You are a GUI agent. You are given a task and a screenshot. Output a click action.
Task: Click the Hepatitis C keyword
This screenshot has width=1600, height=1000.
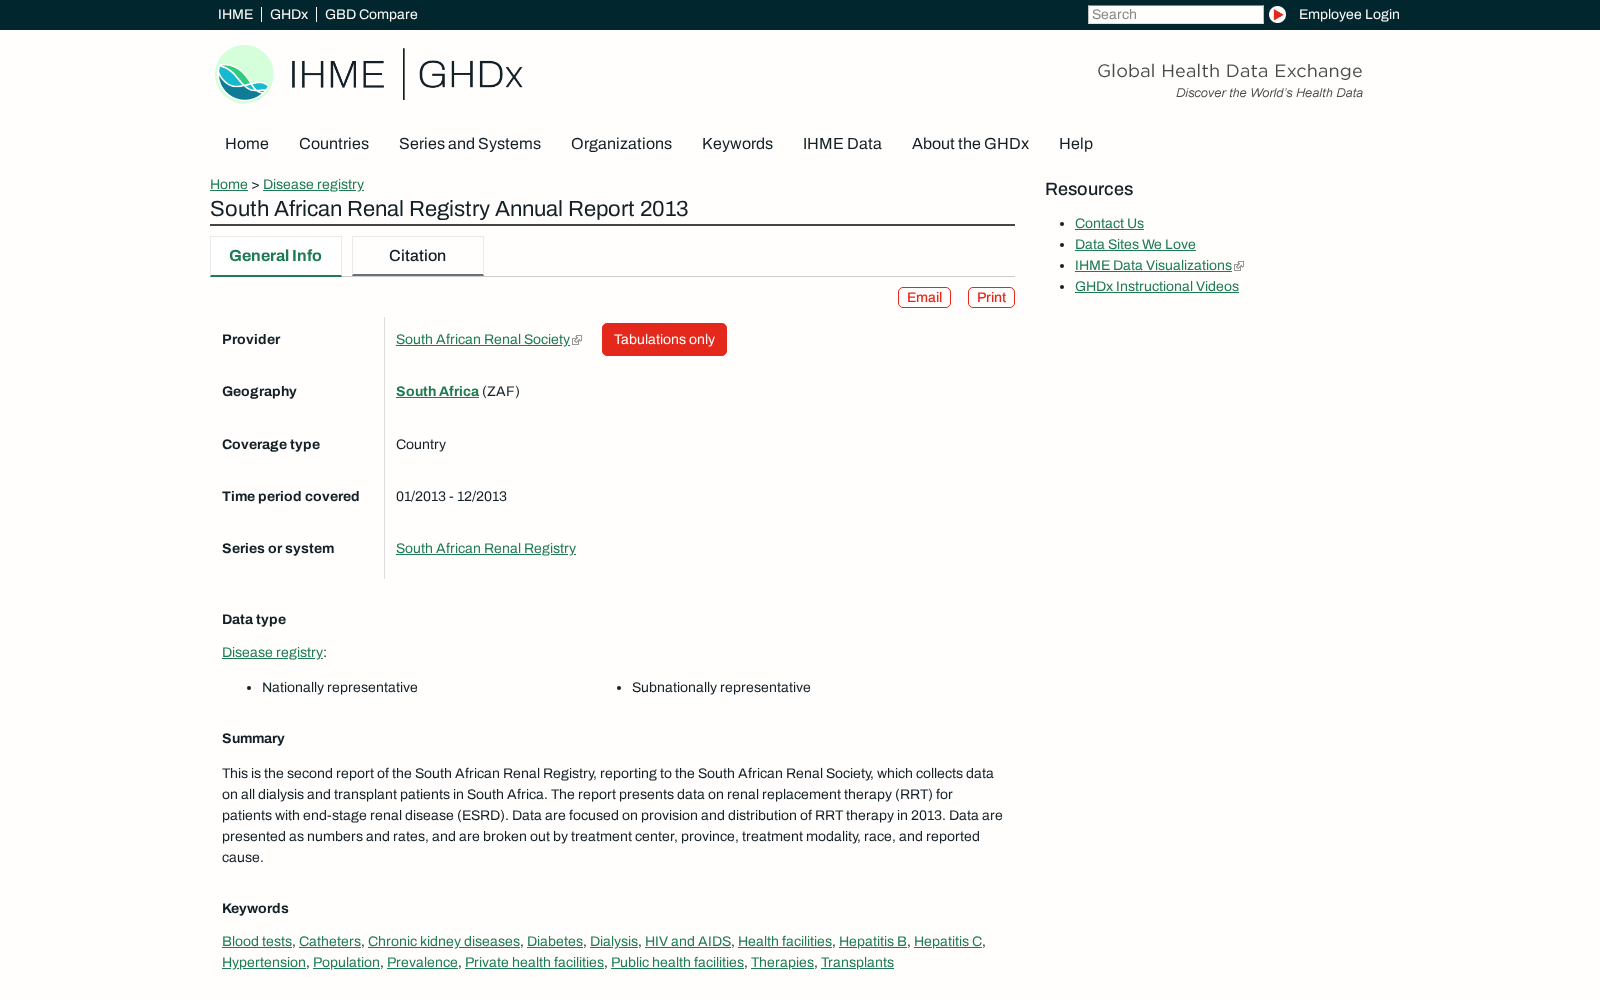coord(948,942)
